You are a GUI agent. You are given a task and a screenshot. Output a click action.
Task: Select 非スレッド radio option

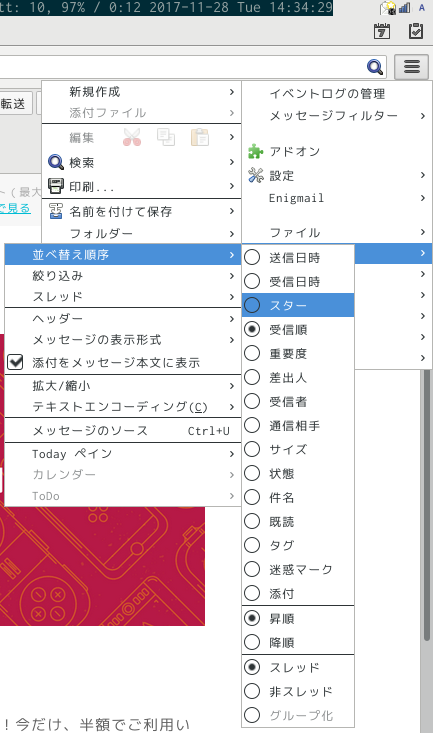pos(252,690)
